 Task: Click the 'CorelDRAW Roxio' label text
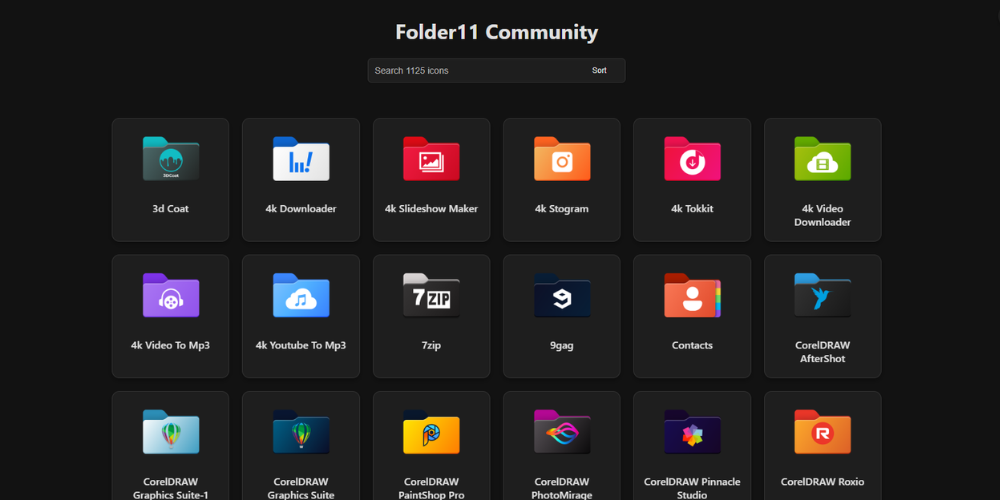point(823,482)
